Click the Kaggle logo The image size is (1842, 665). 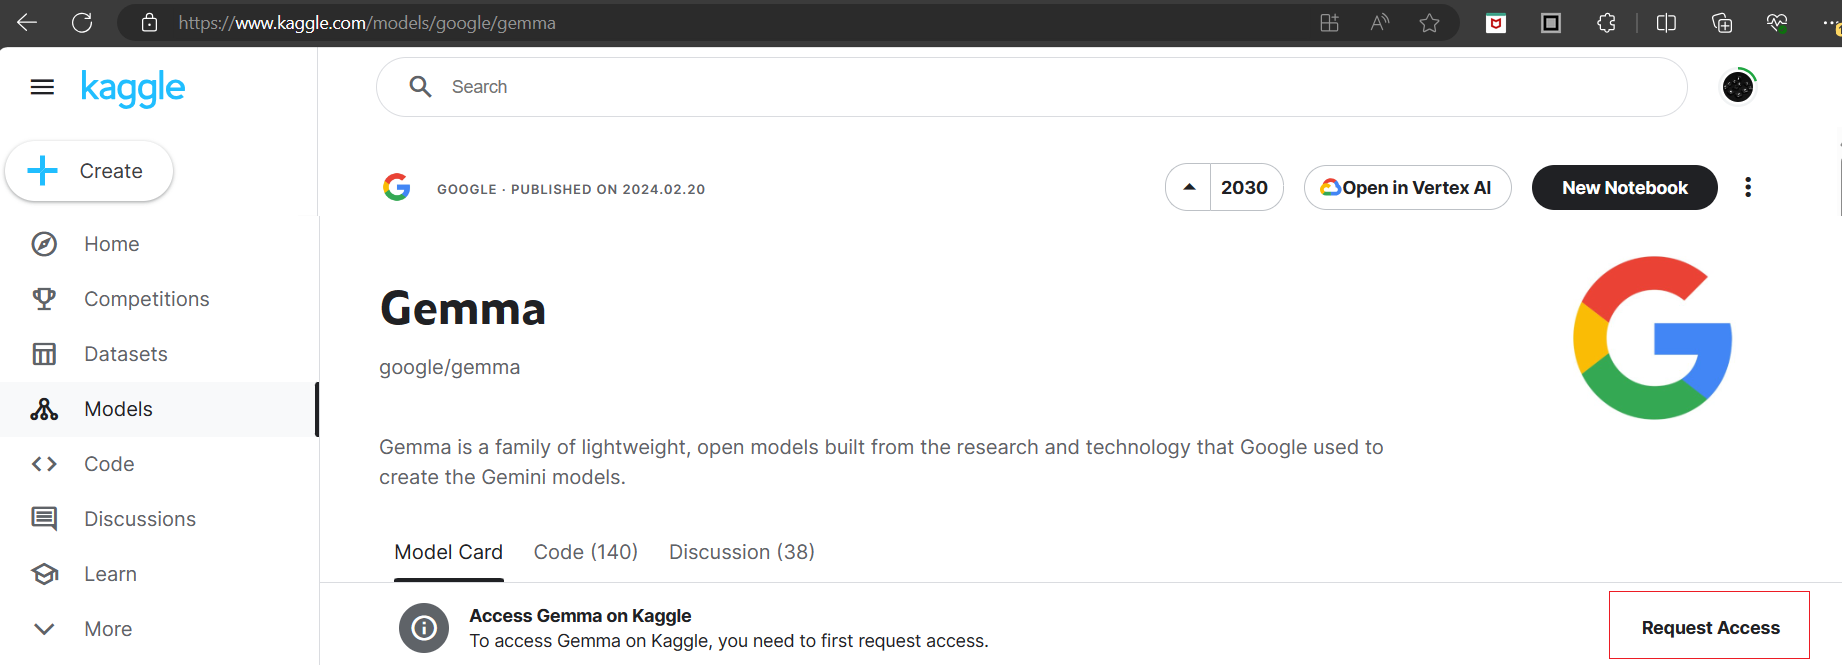(x=133, y=88)
